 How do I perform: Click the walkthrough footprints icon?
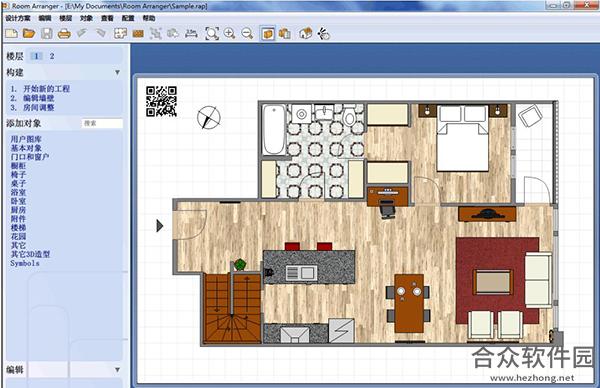pos(324,34)
